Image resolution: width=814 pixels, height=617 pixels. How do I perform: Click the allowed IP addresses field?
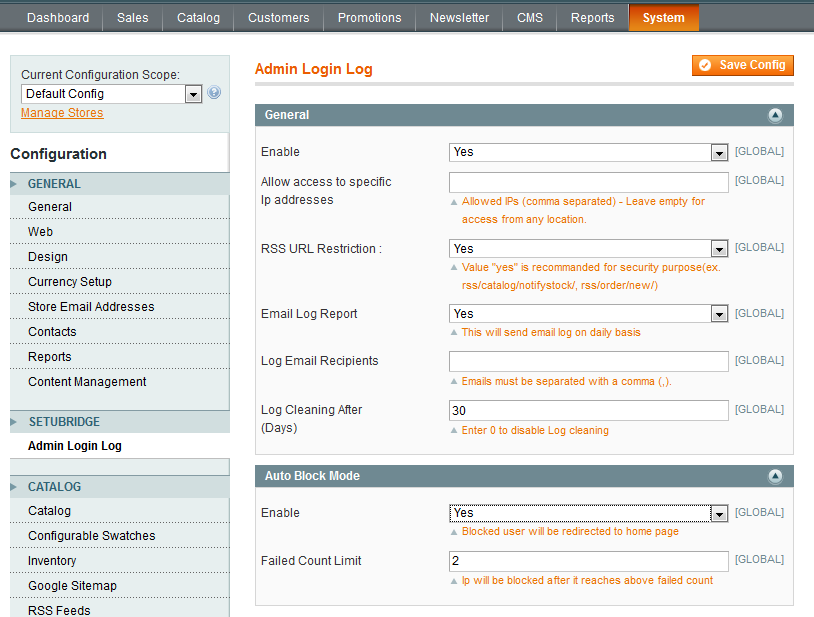click(x=588, y=182)
